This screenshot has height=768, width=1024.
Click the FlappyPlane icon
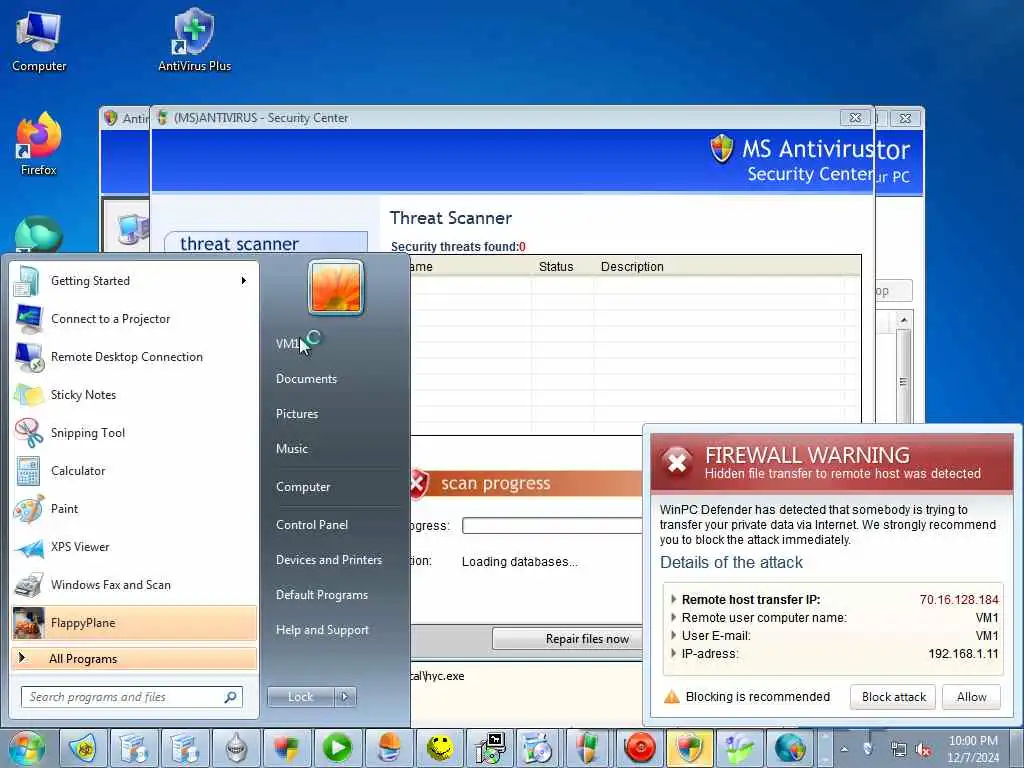click(29, 623)
